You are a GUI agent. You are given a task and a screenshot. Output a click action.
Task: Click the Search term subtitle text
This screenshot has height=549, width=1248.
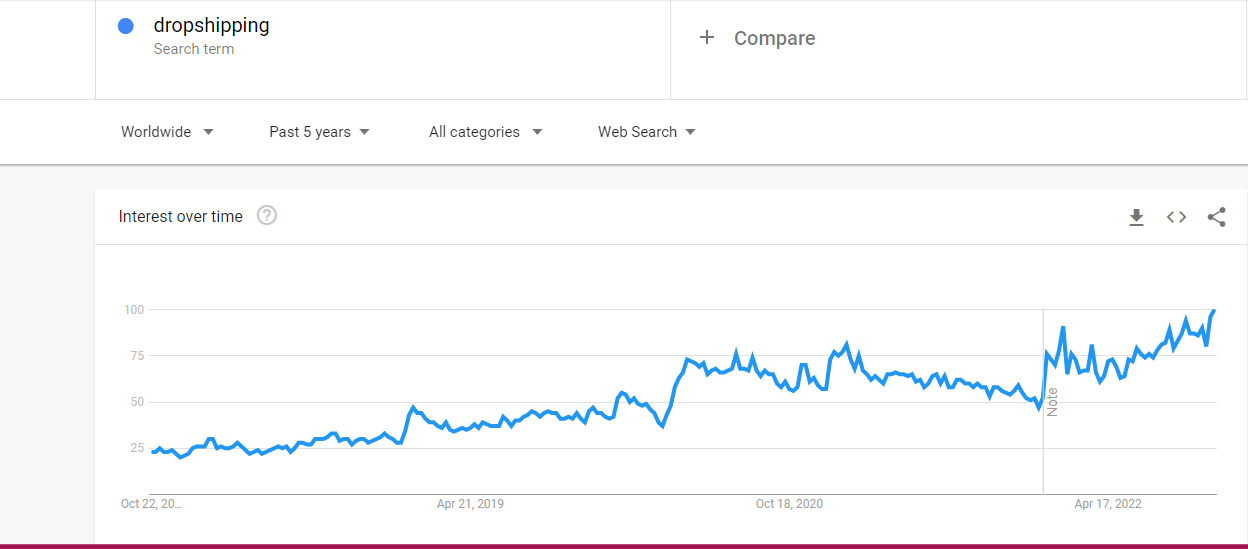[x=194, y=49]
